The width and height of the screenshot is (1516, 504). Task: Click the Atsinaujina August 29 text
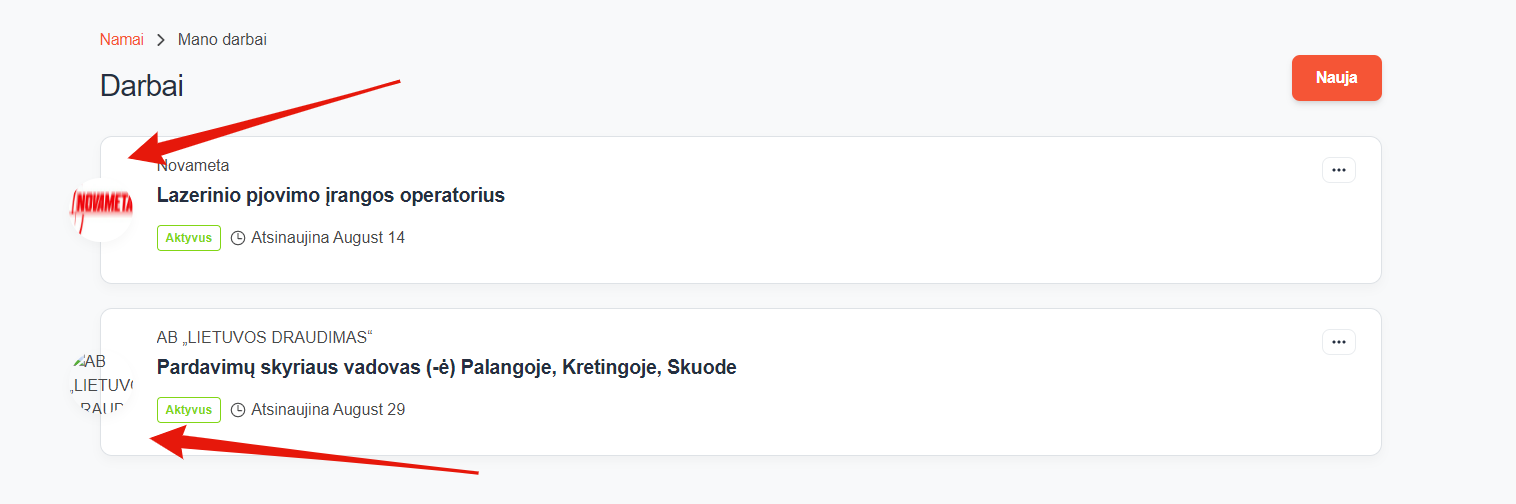[x=328, y=410]
